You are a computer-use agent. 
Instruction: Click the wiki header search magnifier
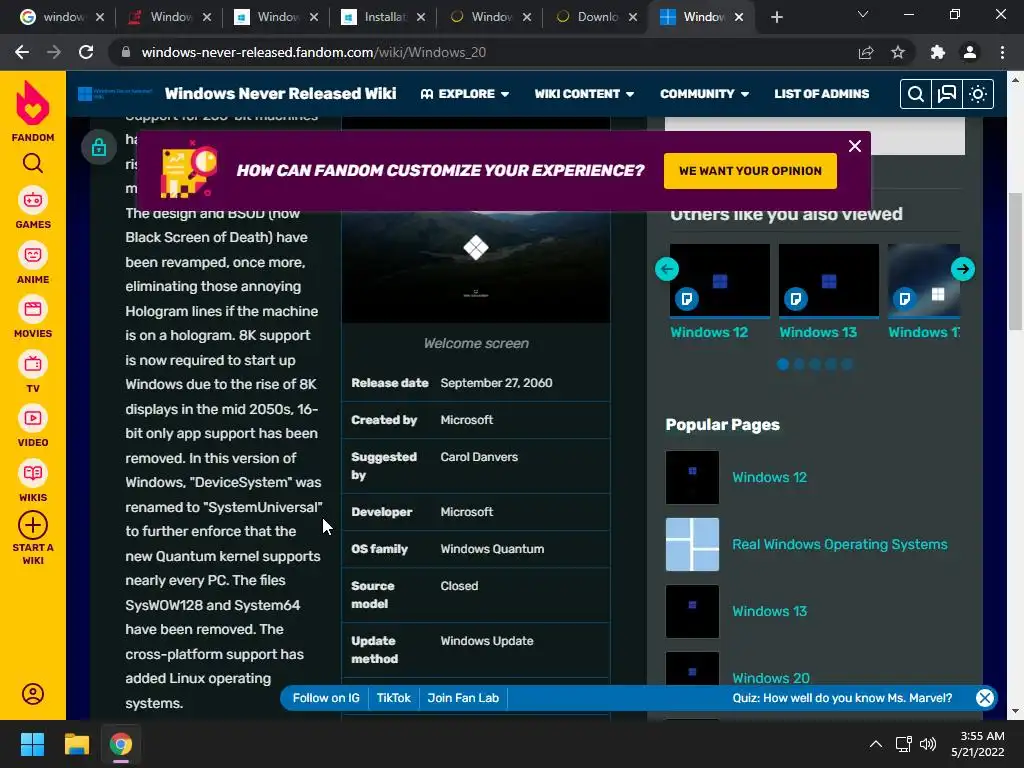pos(916,95)
